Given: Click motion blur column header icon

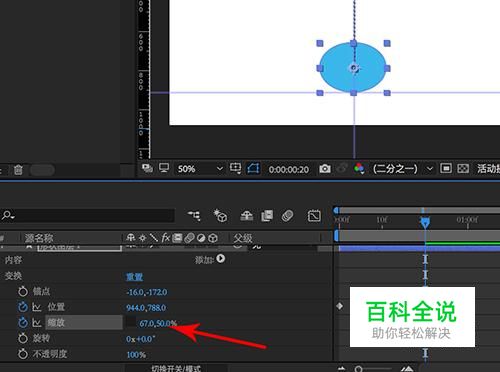Looking at the screenshot, I should [x=189, y=238].
